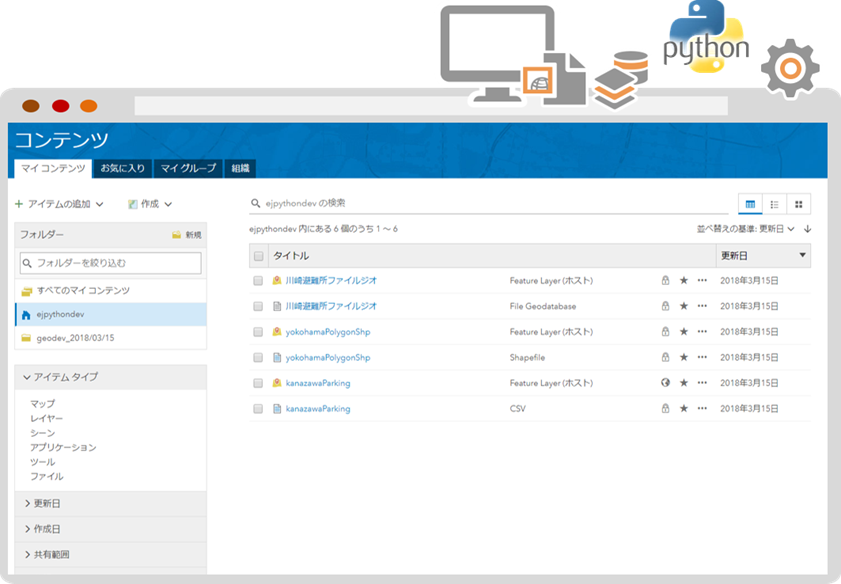Reverse sort direction arrow icon
The height and width of the screenshot is (584, 841).
(807, 229)
